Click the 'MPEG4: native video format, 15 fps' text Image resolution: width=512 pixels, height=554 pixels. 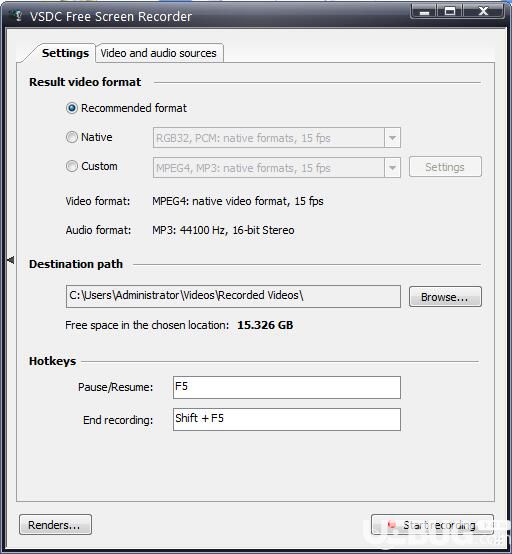238,201
